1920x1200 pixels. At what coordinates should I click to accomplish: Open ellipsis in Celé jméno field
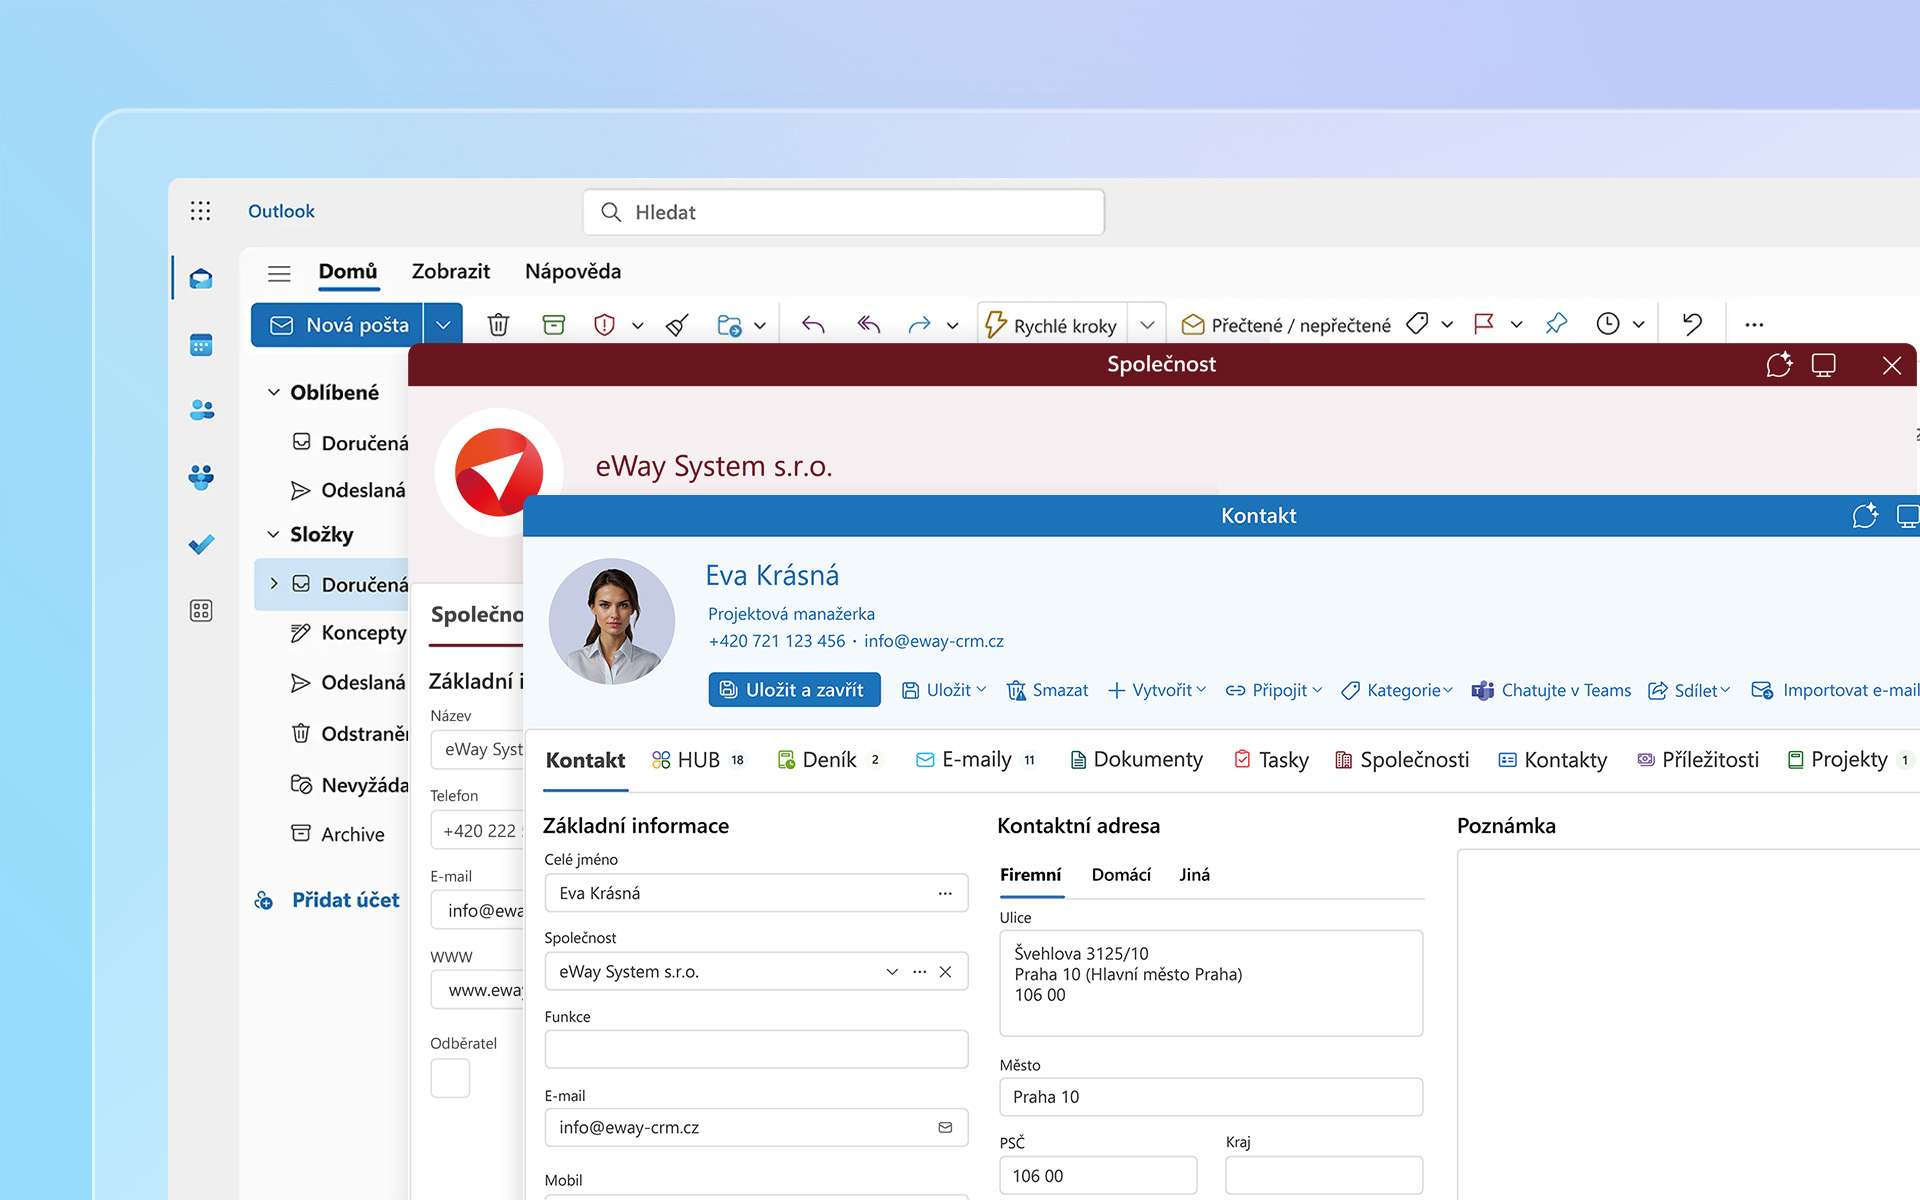(945, 893)
